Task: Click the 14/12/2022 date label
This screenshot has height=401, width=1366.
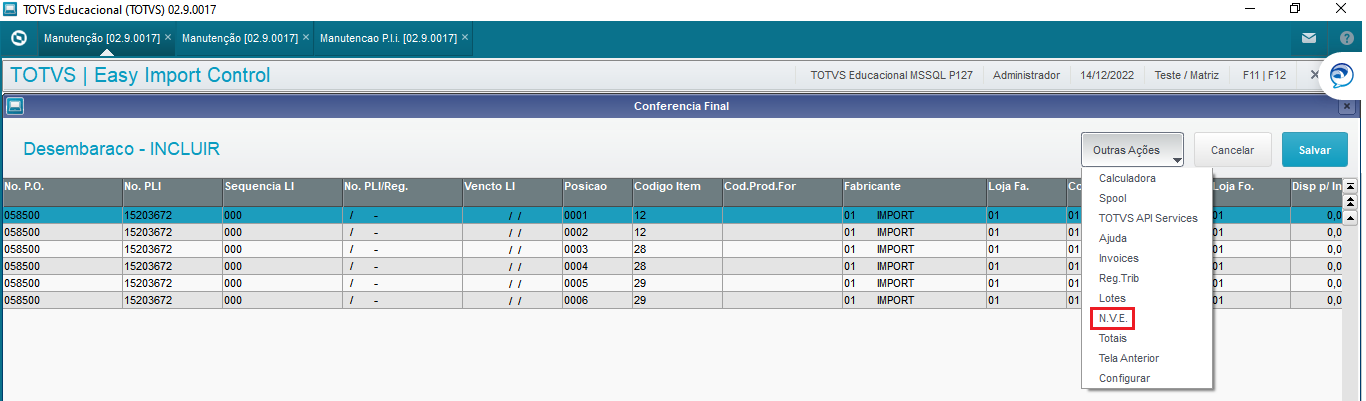Action: click(1107, 75)
